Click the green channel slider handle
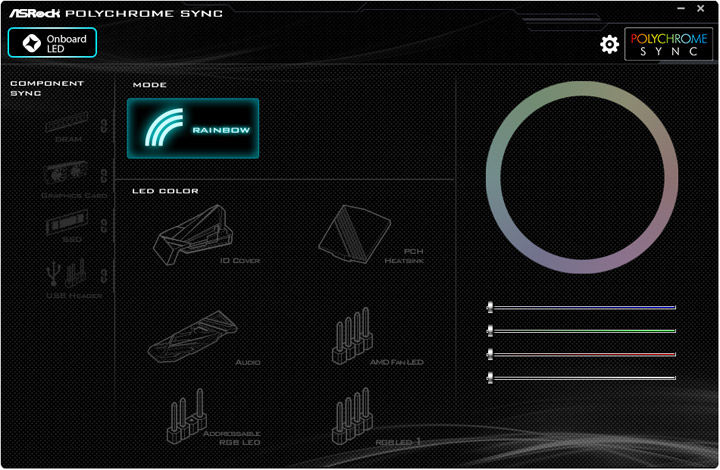Screen dimensions: 720x470 pyautogui.click(x=490, y=330)
